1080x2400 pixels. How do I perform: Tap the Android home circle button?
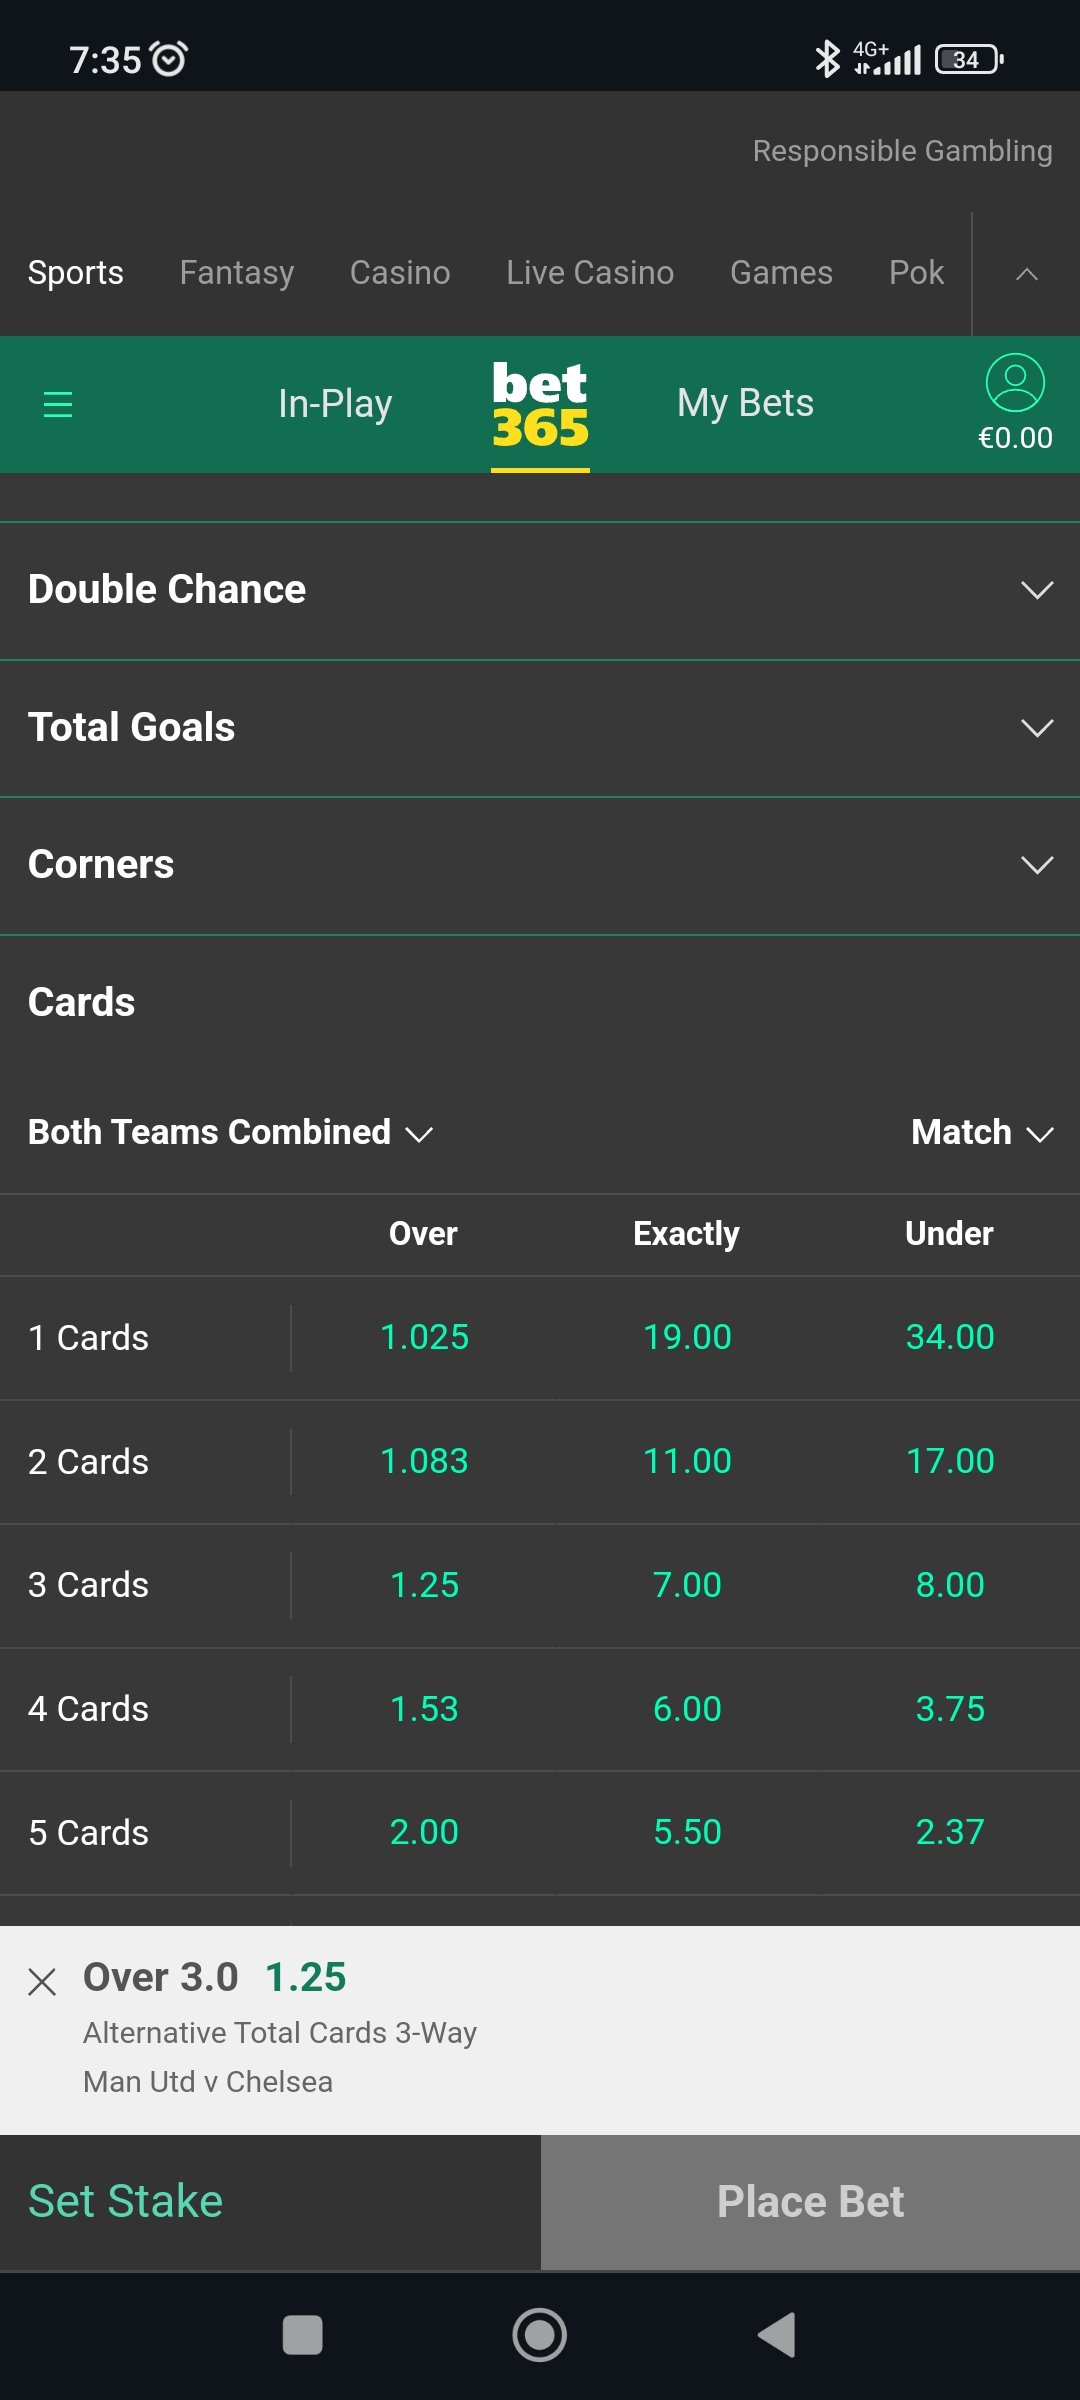[x=540, y=2335]
